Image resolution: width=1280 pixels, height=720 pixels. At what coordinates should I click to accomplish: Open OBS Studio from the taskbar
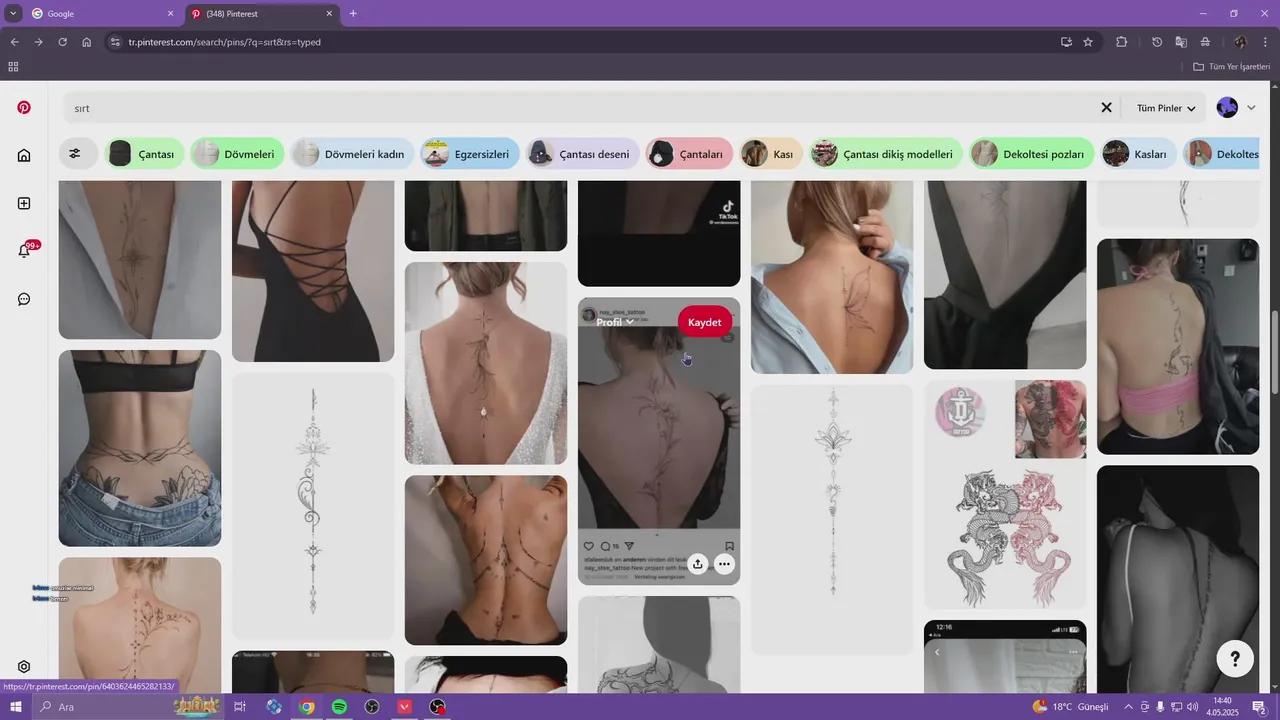coord(372,707)
